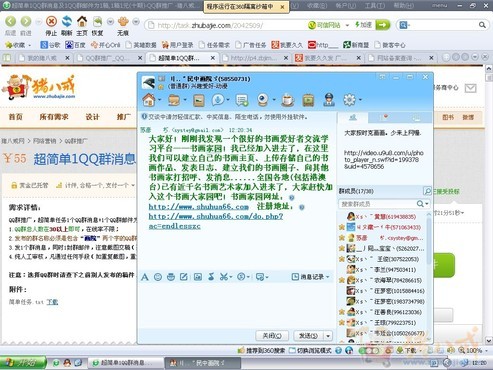Expand dropdown arrow next to microphone icon
Viewport: 493px width, 370px height.
228,100
